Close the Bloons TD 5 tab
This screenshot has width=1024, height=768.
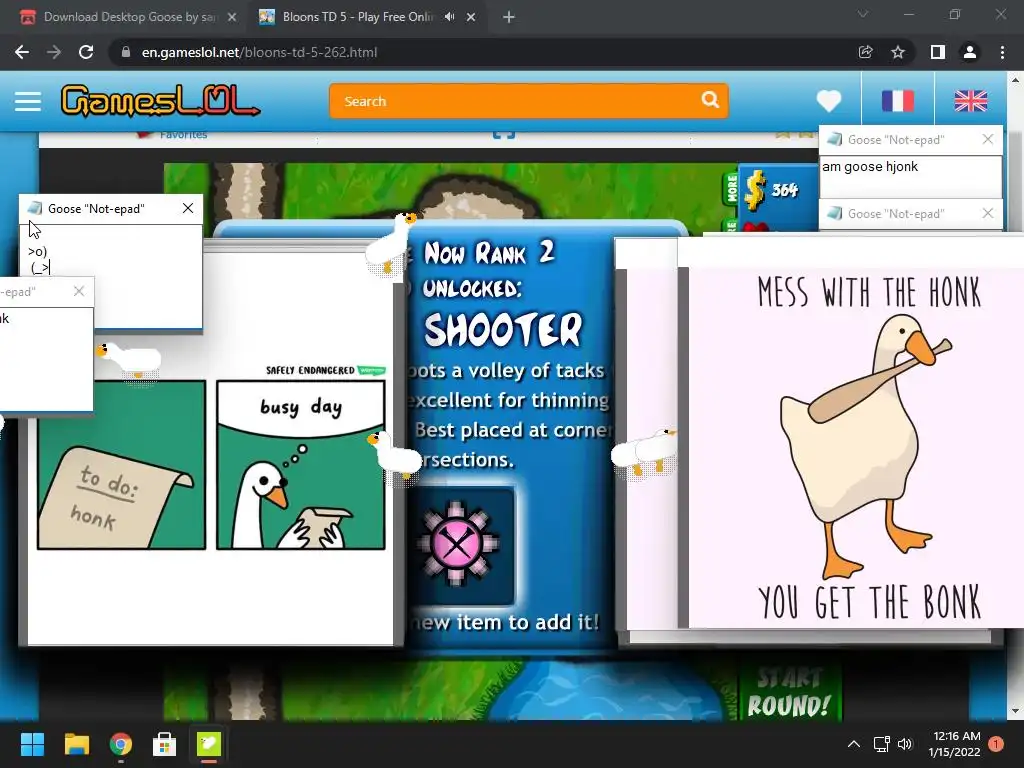tap(471, 17)
